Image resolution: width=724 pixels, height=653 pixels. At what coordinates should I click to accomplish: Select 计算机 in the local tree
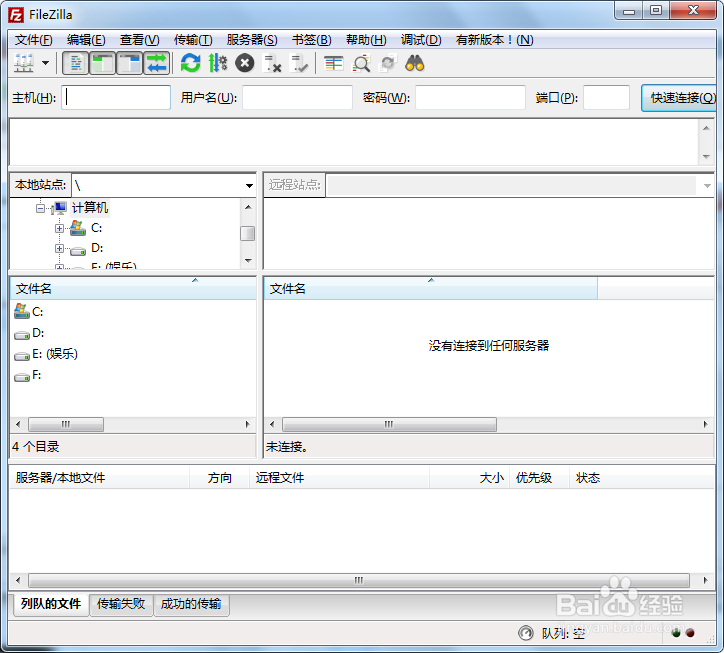point(90,208)
